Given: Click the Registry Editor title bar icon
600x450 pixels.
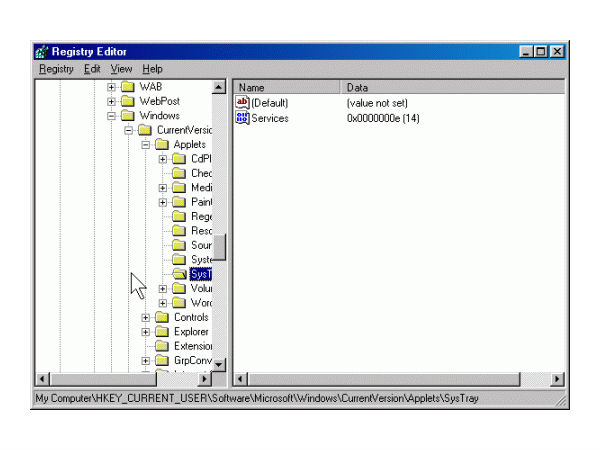Looking at the screenshot, I should click(x=42, y=52).
